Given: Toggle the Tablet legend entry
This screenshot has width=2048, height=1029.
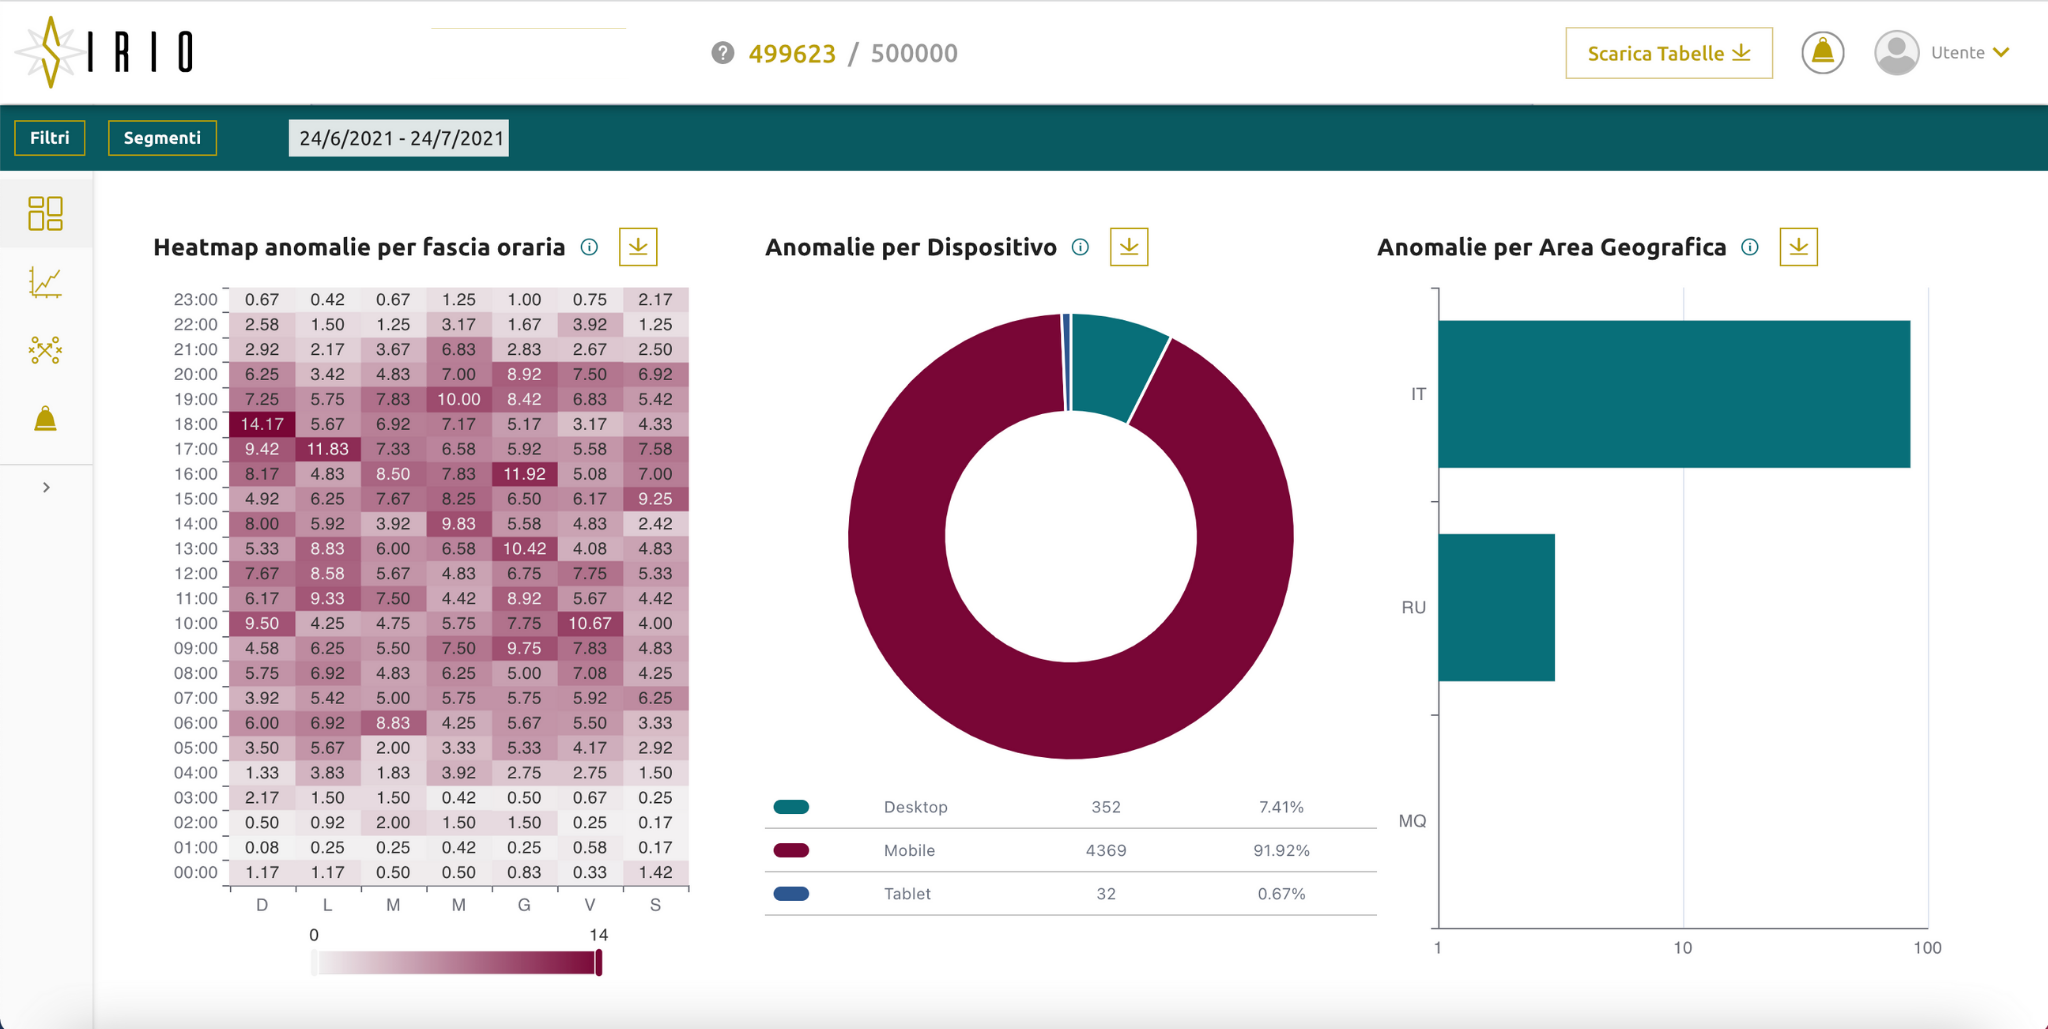Looking at the screenshot, I should click(791, 894).
